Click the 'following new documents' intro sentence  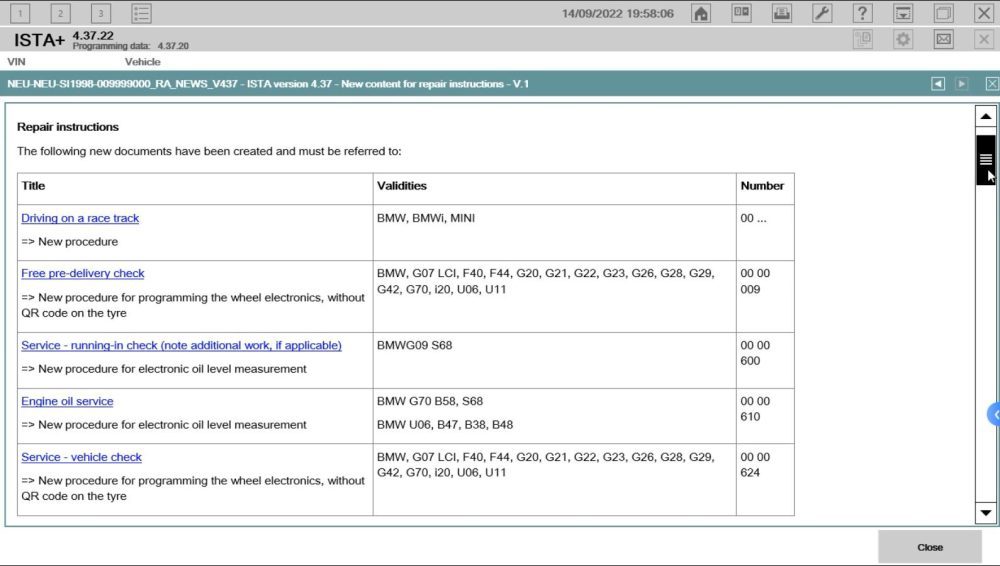pos(209,151)
